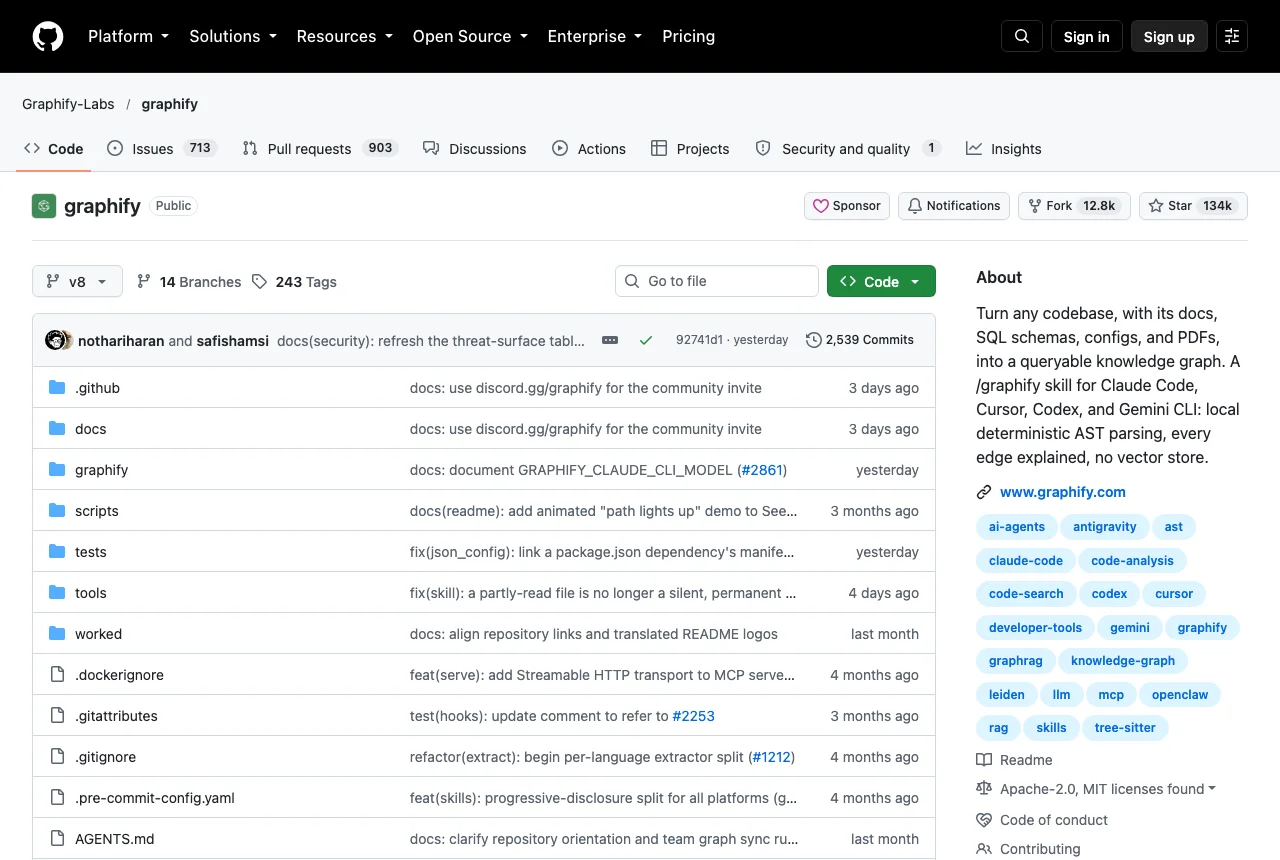Click the Readme book icon

coord(984,760)
